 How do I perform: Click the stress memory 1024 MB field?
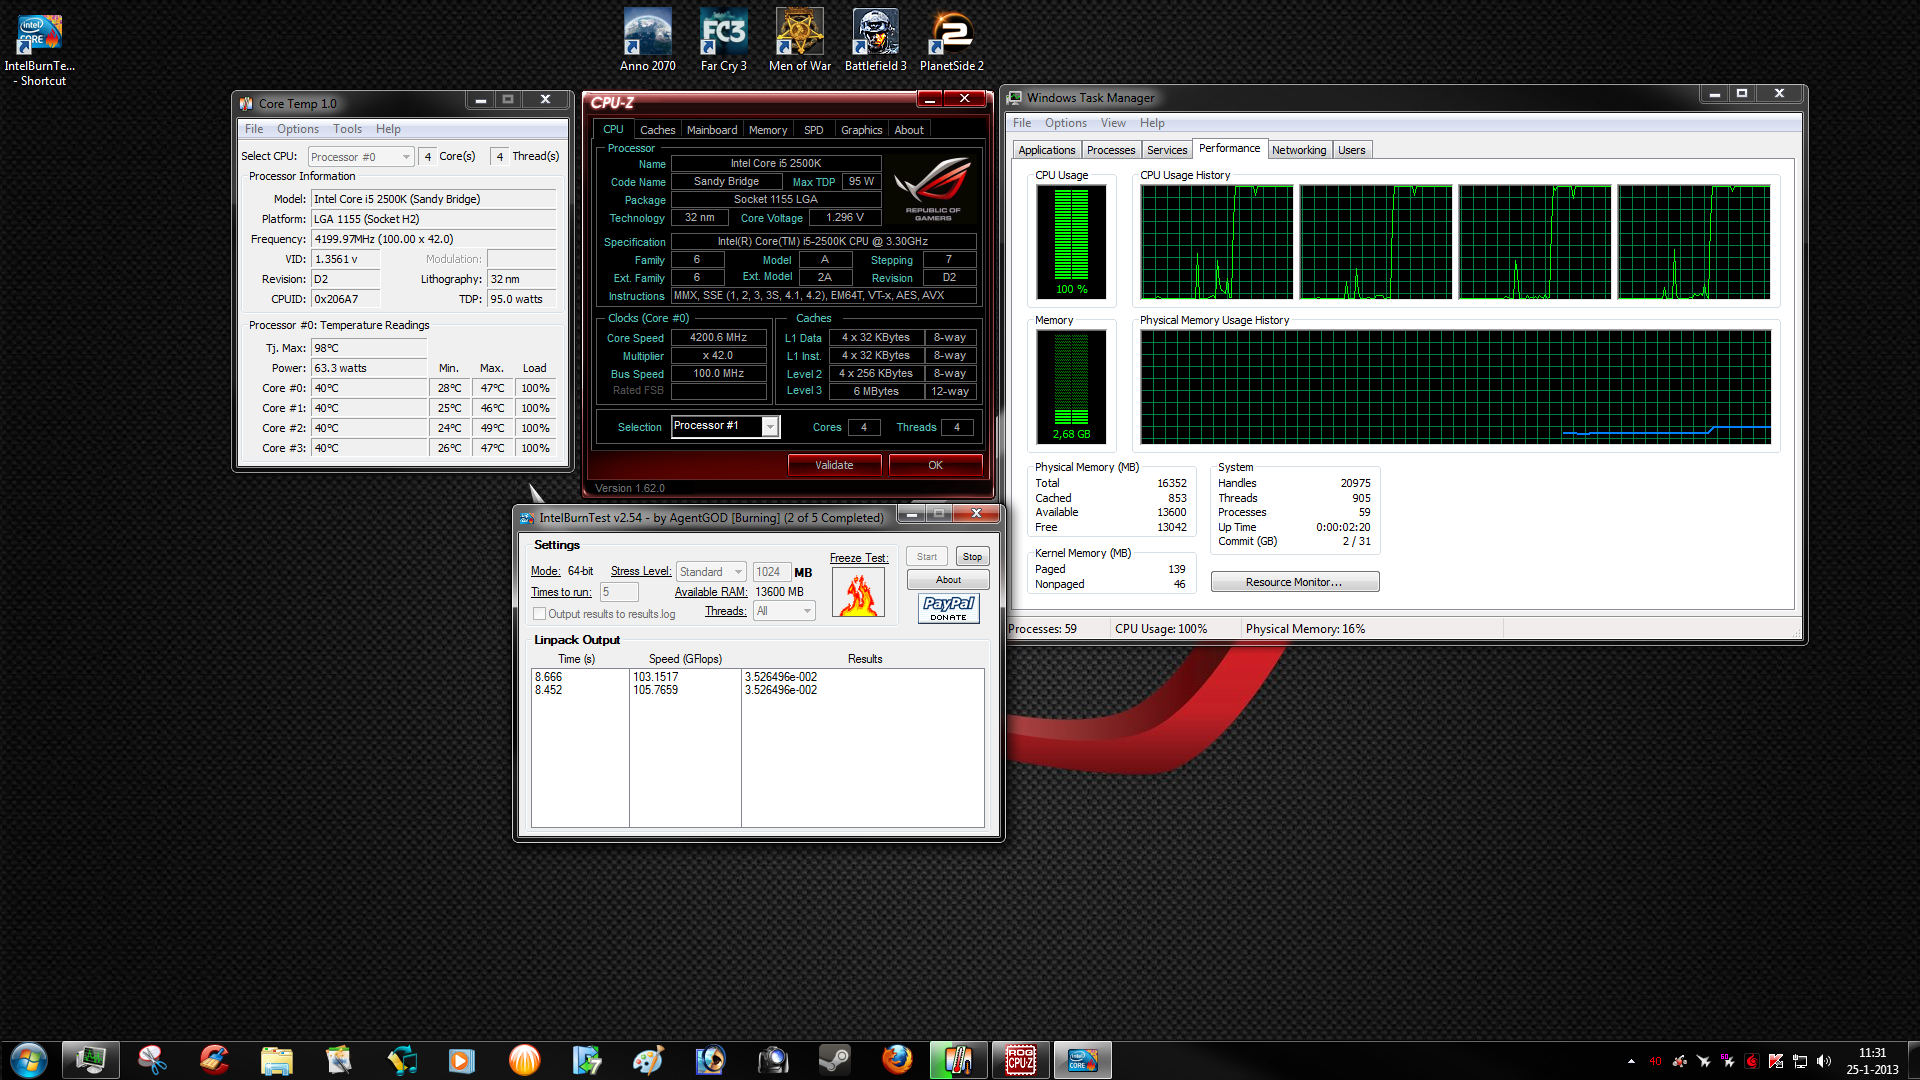point(771,572)
